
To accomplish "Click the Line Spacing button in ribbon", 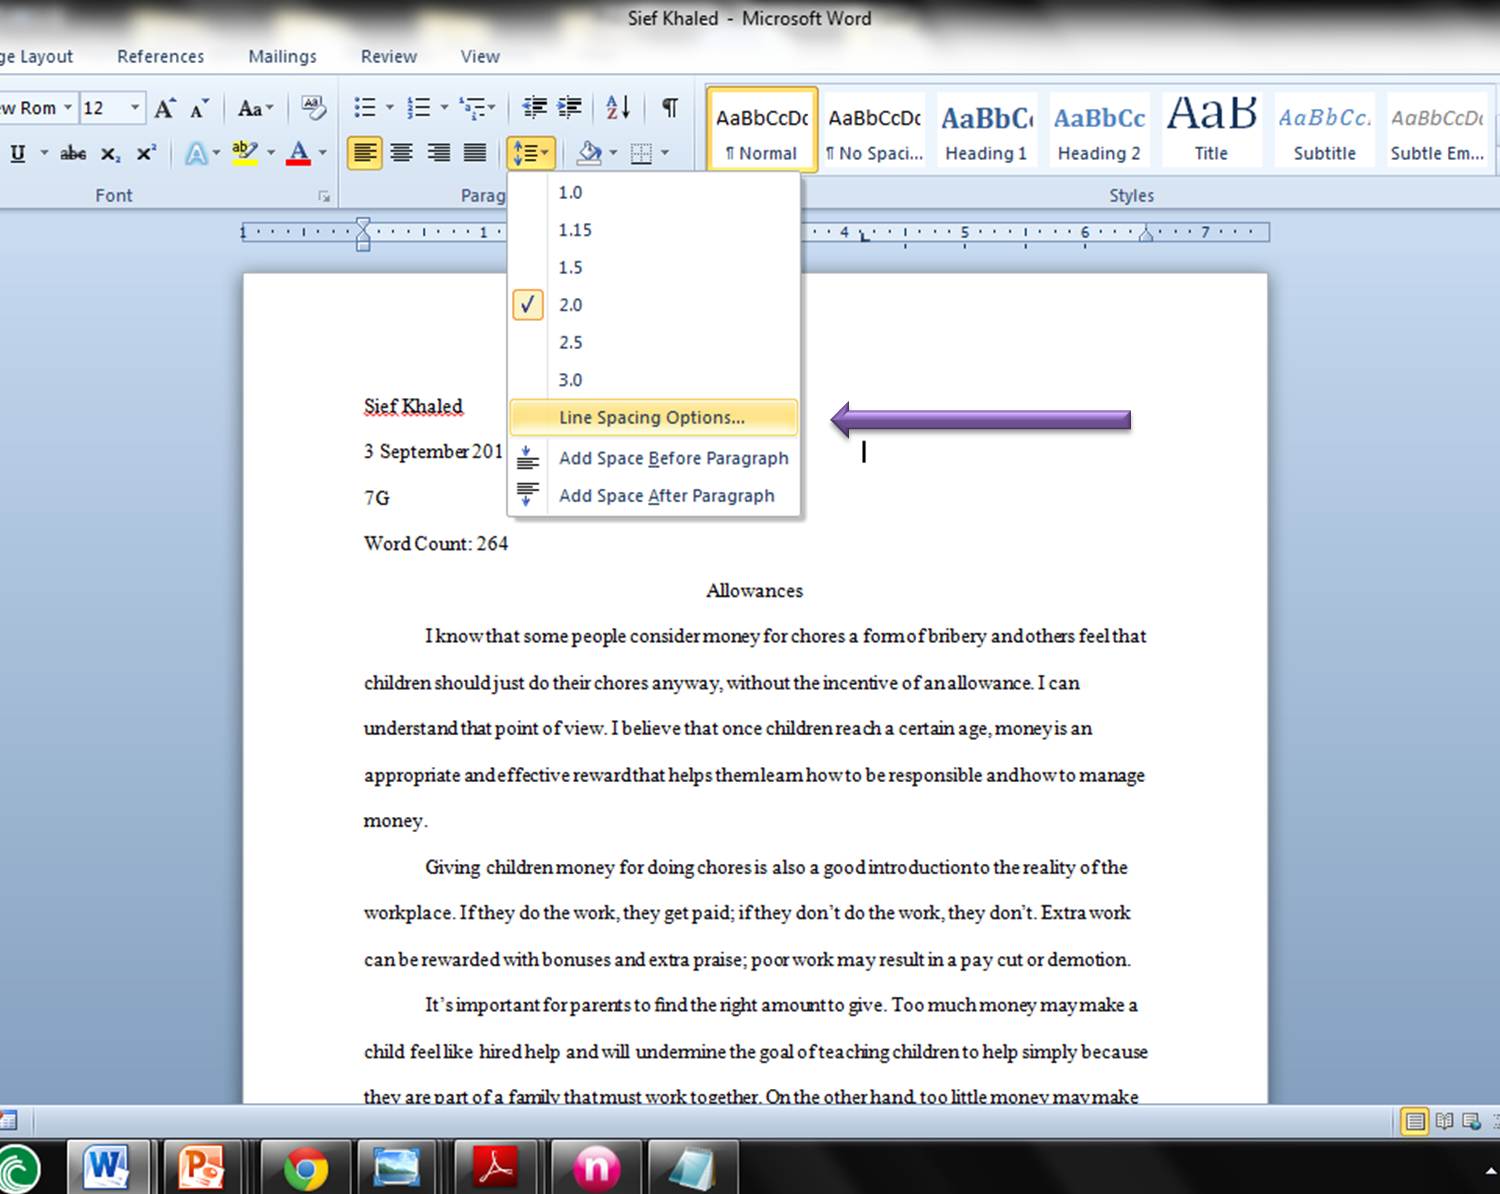I will 530,153.
